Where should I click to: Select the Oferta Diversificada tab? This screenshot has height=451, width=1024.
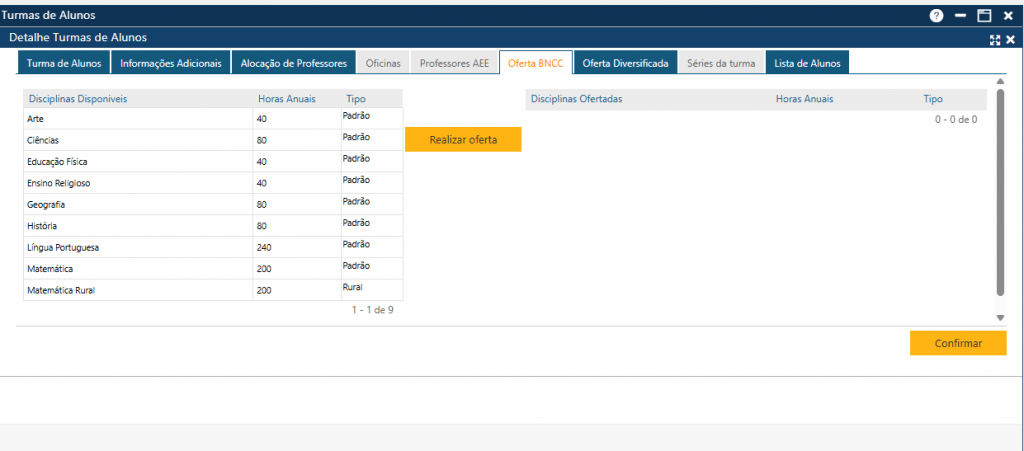click(625, 63)
